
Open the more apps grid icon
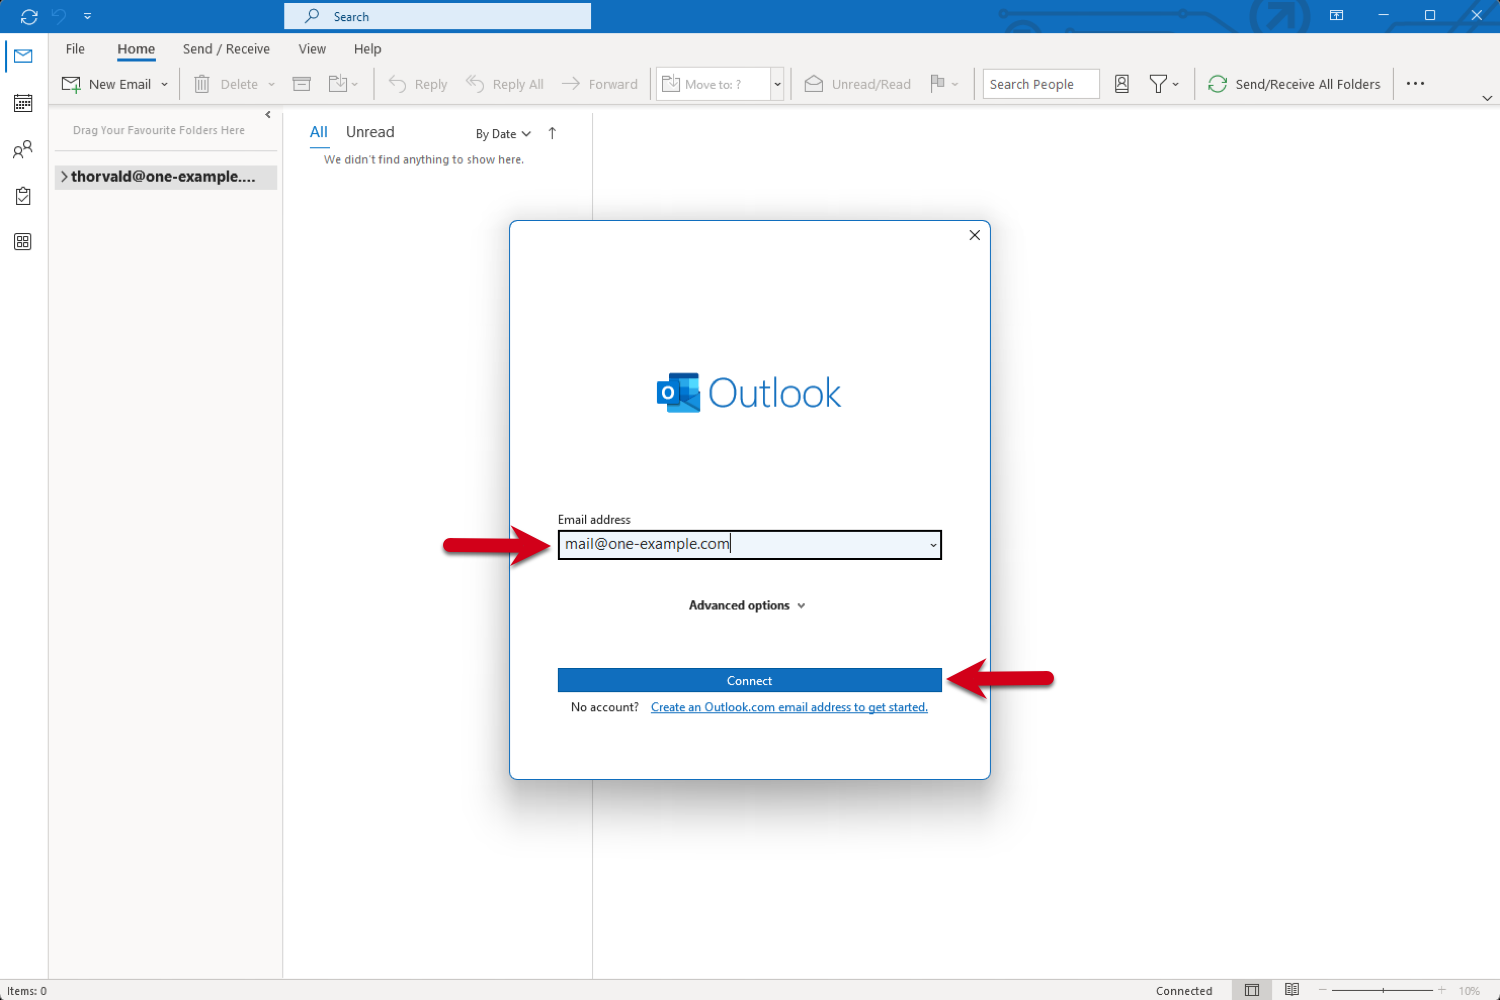pos(22,241)
